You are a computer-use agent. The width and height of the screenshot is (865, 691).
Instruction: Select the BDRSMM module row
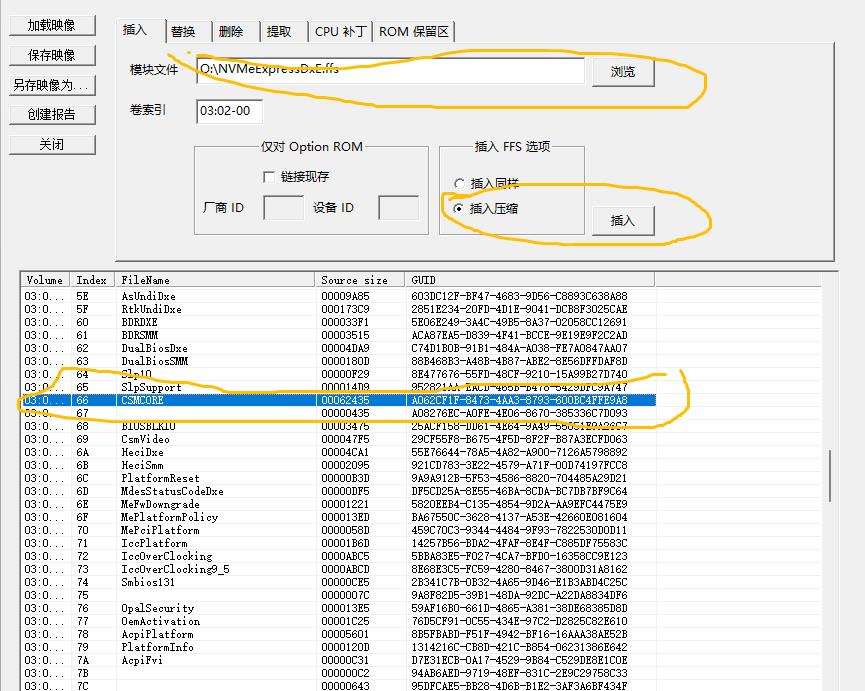339,335
